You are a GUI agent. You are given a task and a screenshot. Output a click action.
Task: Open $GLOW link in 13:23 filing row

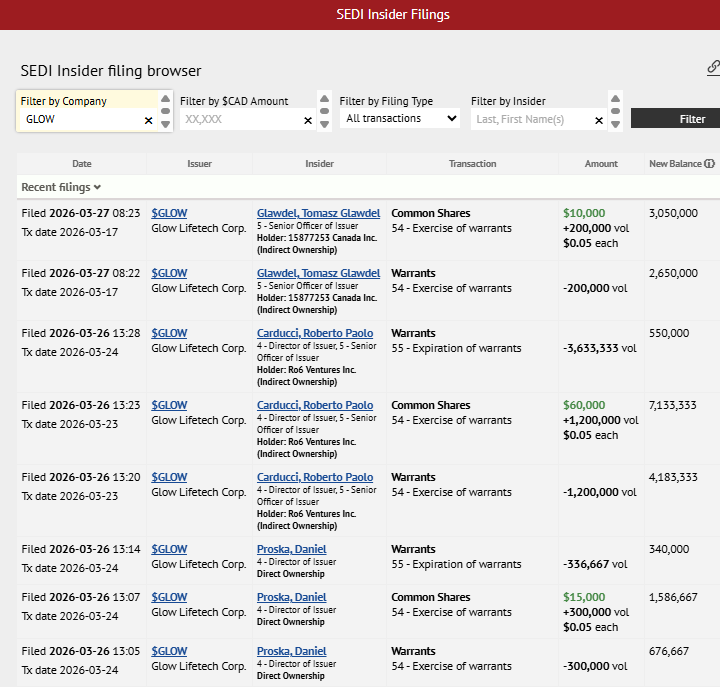tap(169, 405)
